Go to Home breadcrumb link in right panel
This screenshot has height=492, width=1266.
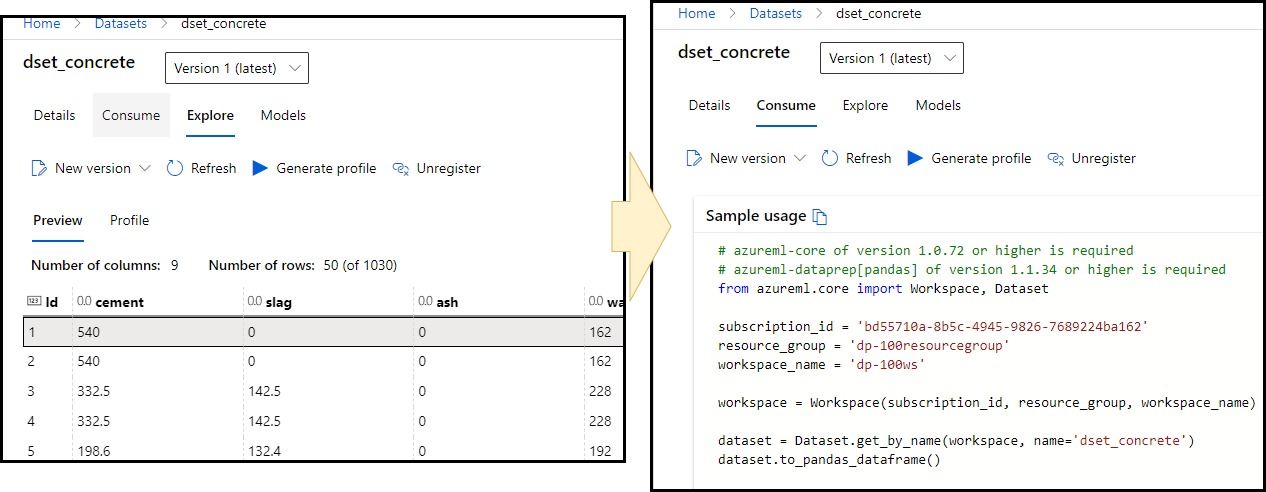(697, 13)
